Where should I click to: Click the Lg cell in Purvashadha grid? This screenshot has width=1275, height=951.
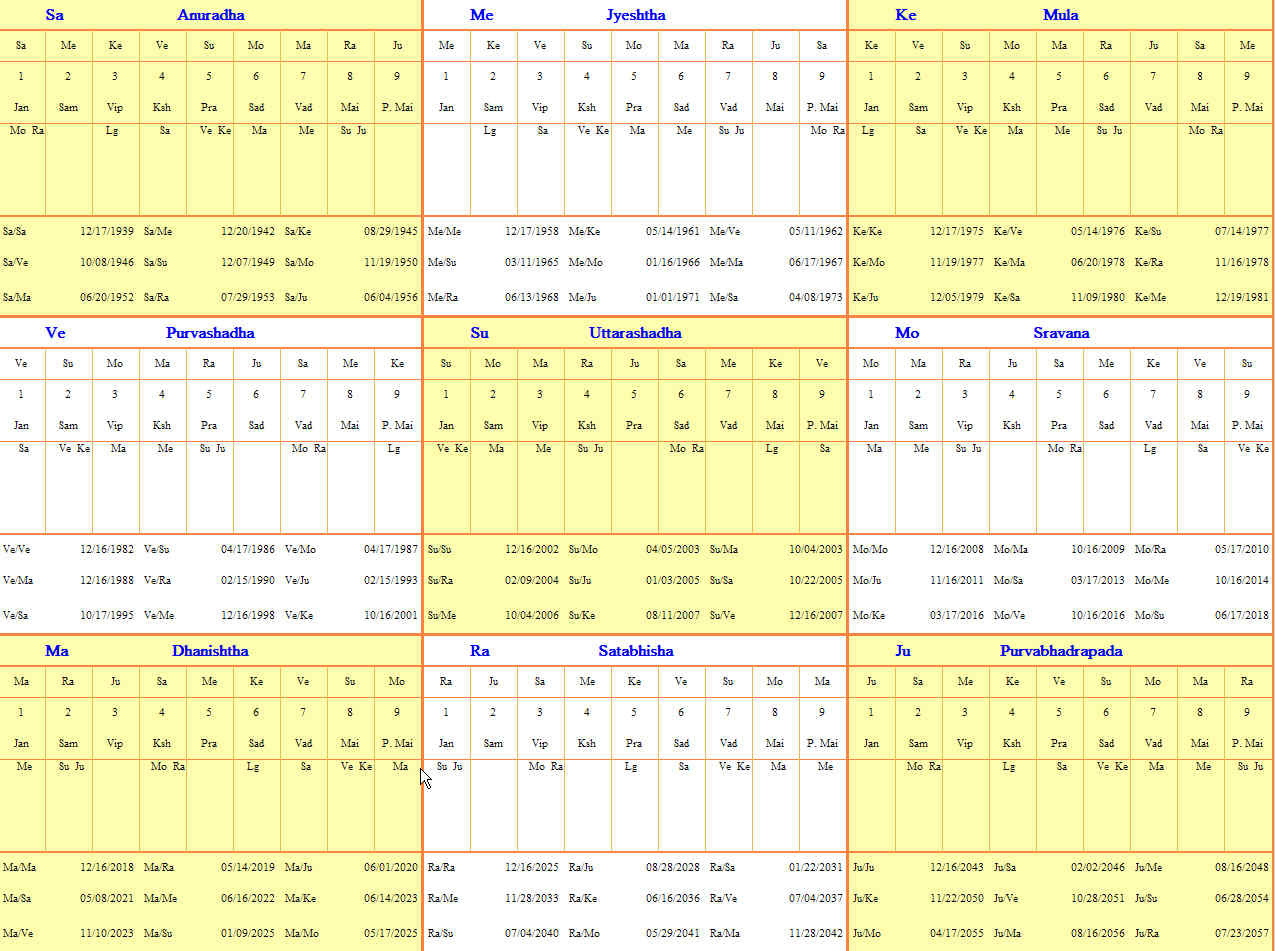click(x=395, y=448)
